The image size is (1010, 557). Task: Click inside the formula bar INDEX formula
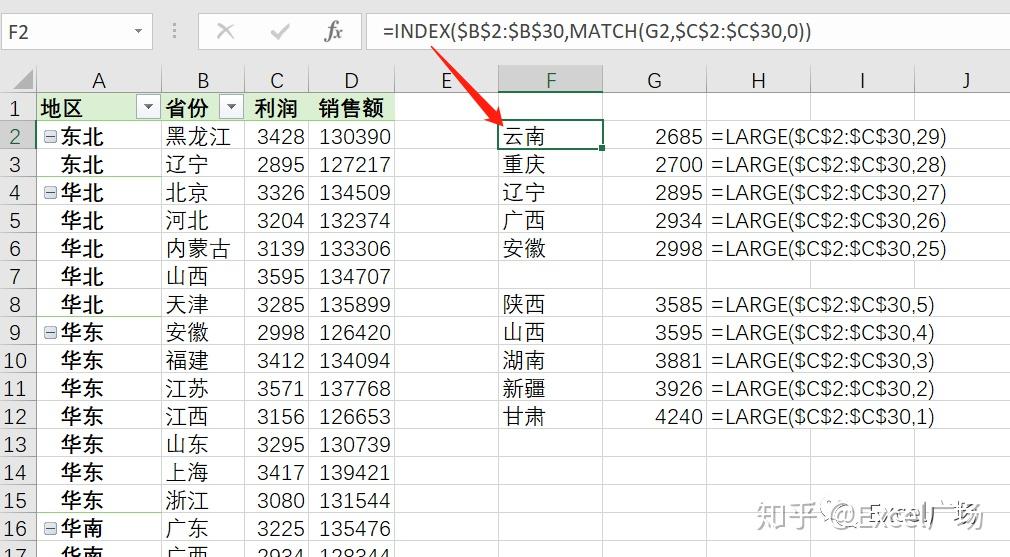click(x=596, y=31)
